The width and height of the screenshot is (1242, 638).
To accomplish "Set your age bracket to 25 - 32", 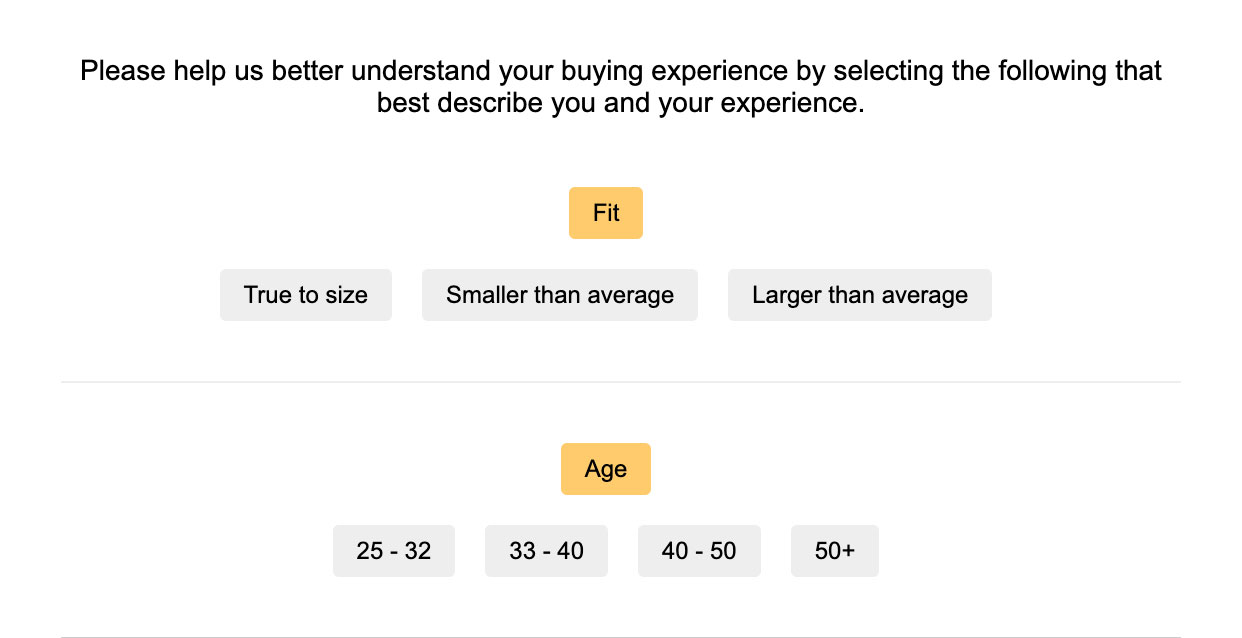I will (x=394, y=551).
